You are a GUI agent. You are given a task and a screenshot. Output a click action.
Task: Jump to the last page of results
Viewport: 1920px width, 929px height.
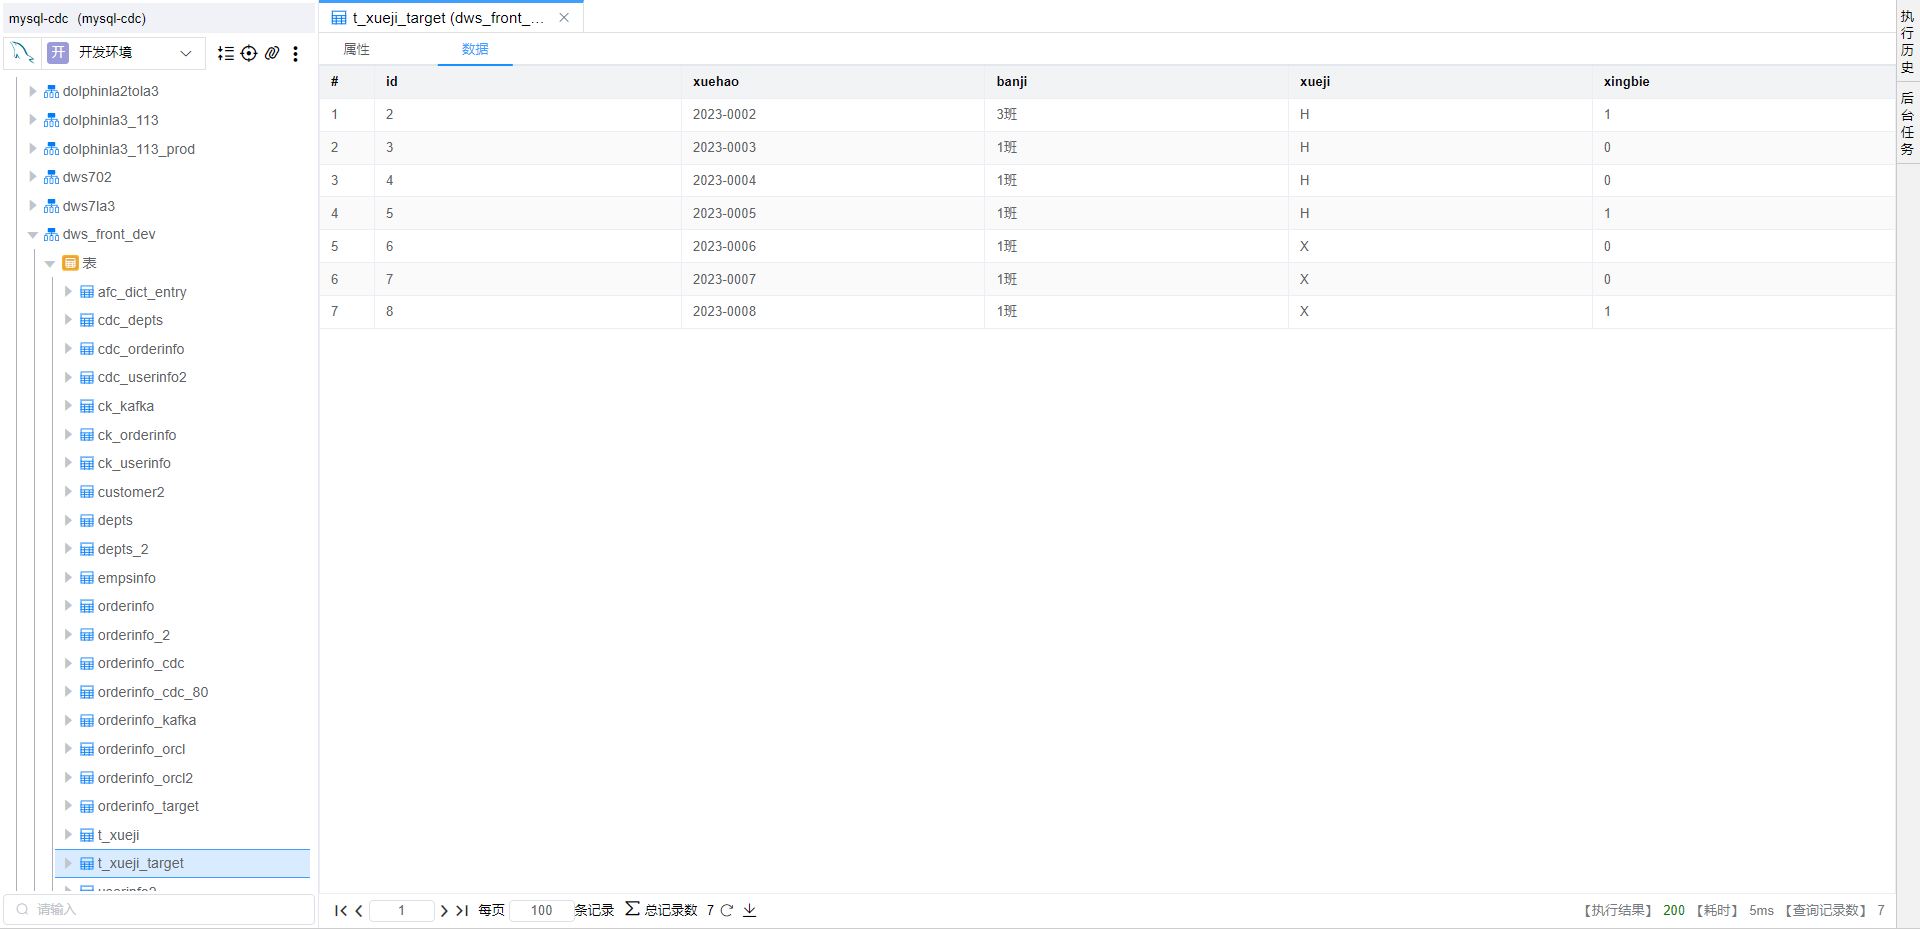click(462, 910)
